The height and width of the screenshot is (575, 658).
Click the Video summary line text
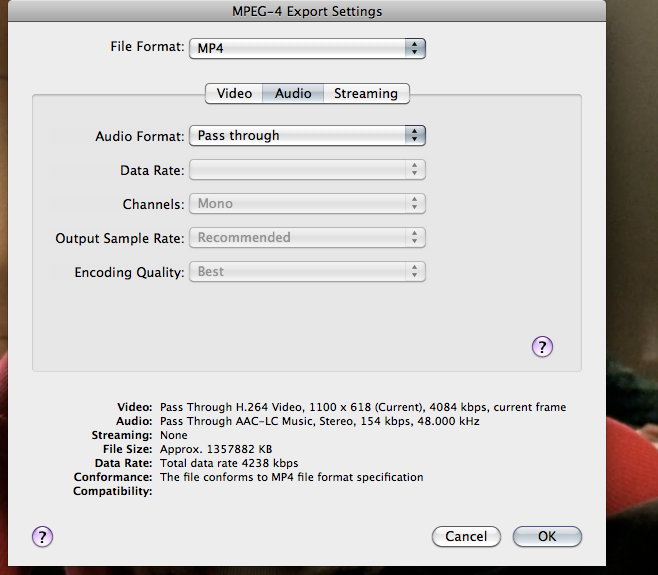click(363, 407)
